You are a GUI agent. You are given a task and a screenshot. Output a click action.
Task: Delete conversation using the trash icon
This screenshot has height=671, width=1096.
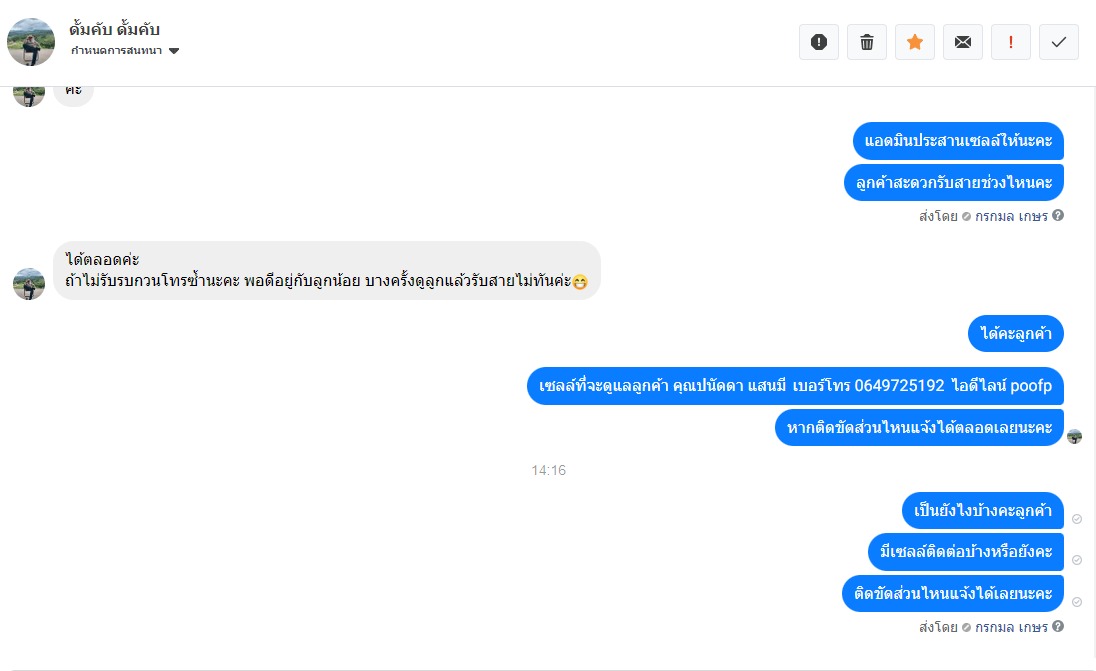867,42
